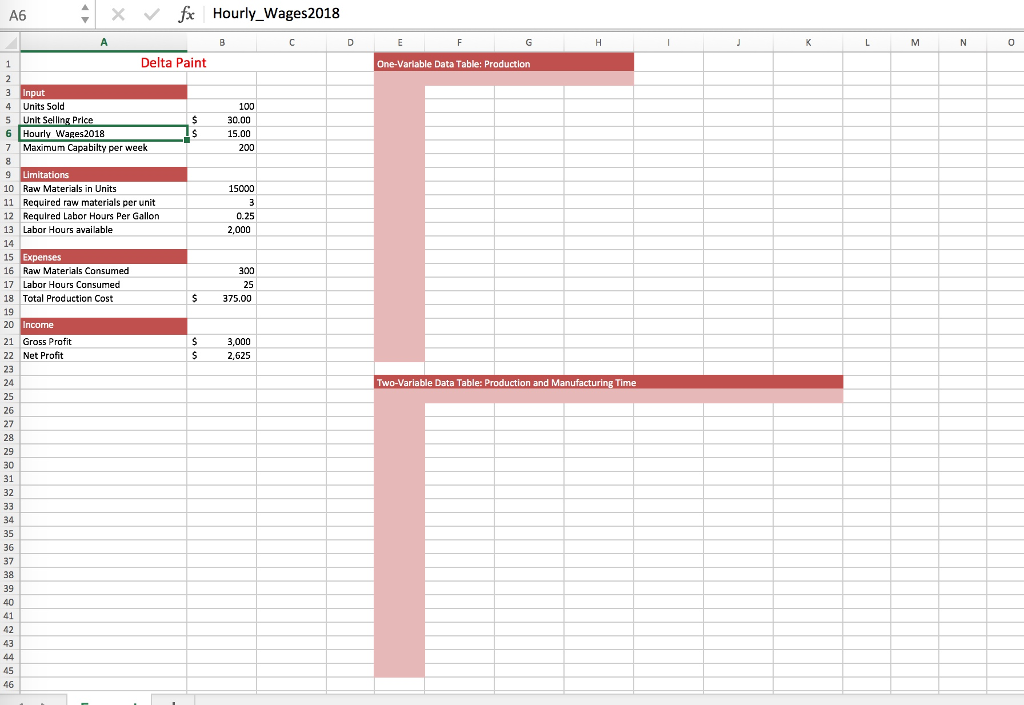This screenshot has height=705, width=1024.
Task: Select the Net Profit label
Action: click(x=104, y=355)
